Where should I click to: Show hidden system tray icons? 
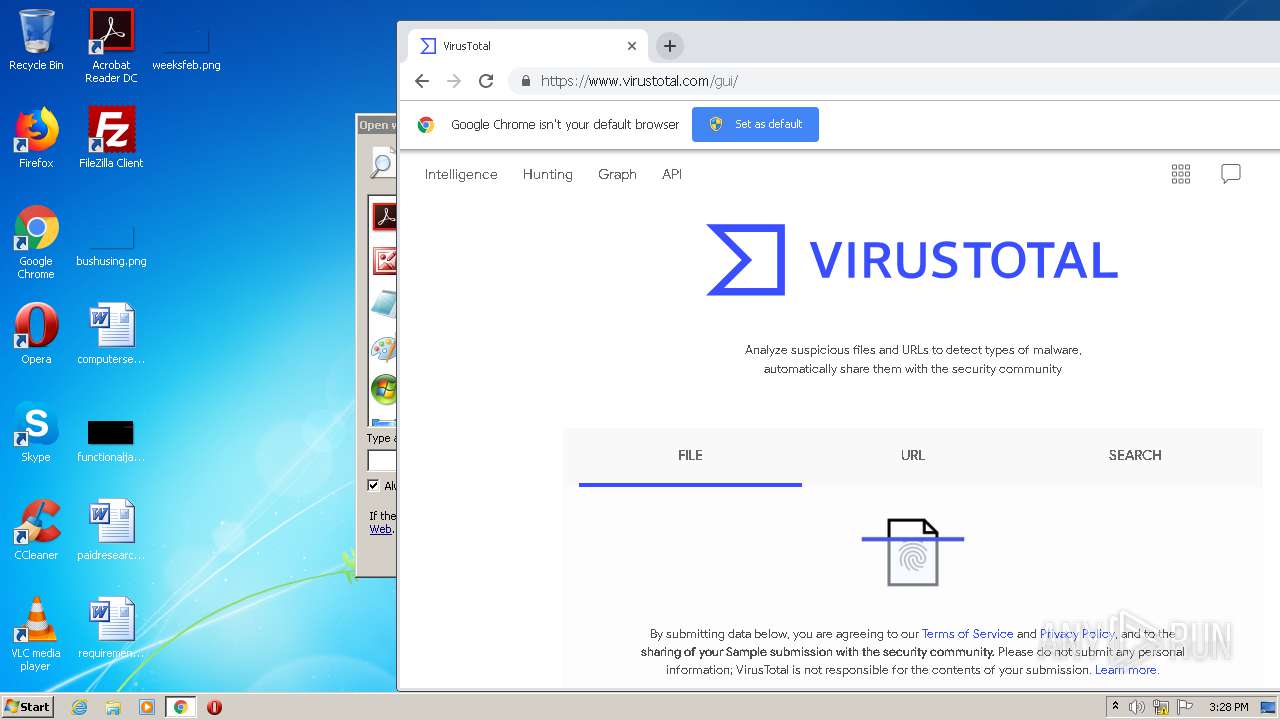tap(1115, 707)
